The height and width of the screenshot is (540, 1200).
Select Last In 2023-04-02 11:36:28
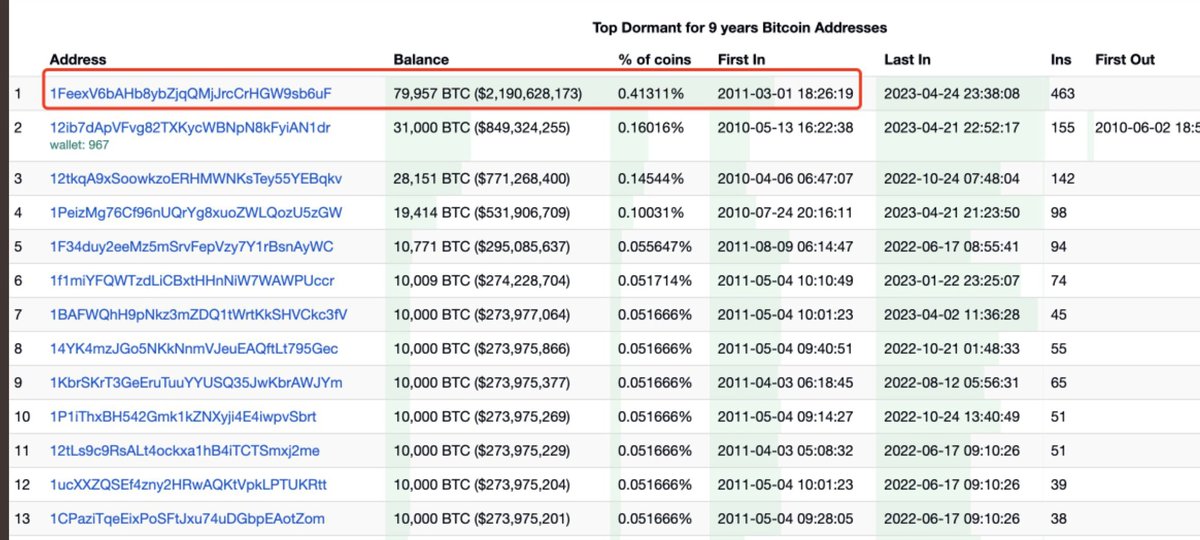(952, 315)
